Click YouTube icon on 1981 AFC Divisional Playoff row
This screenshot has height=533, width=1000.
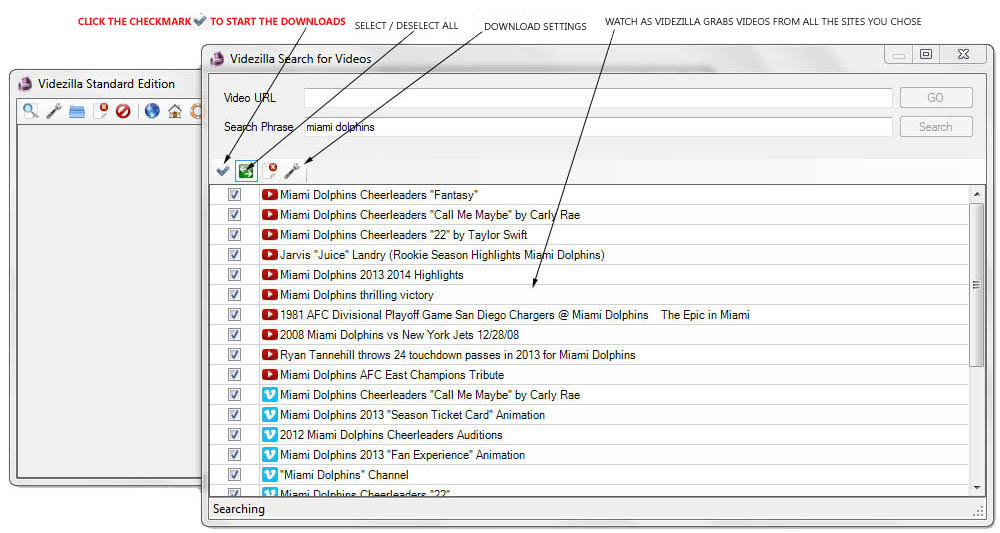[270, 314]
